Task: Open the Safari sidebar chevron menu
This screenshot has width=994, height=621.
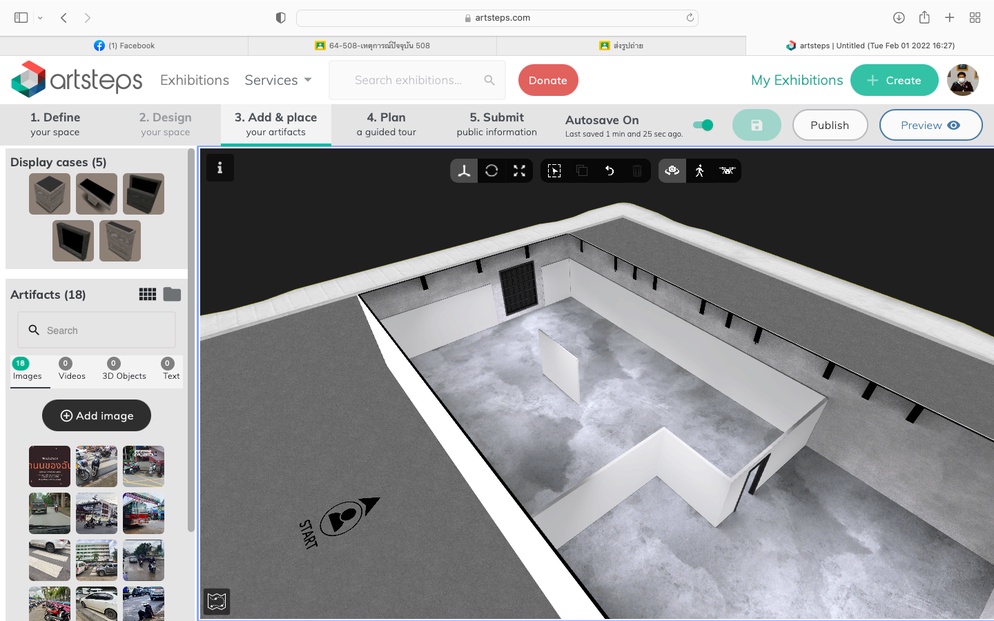Action: point(40,18)
